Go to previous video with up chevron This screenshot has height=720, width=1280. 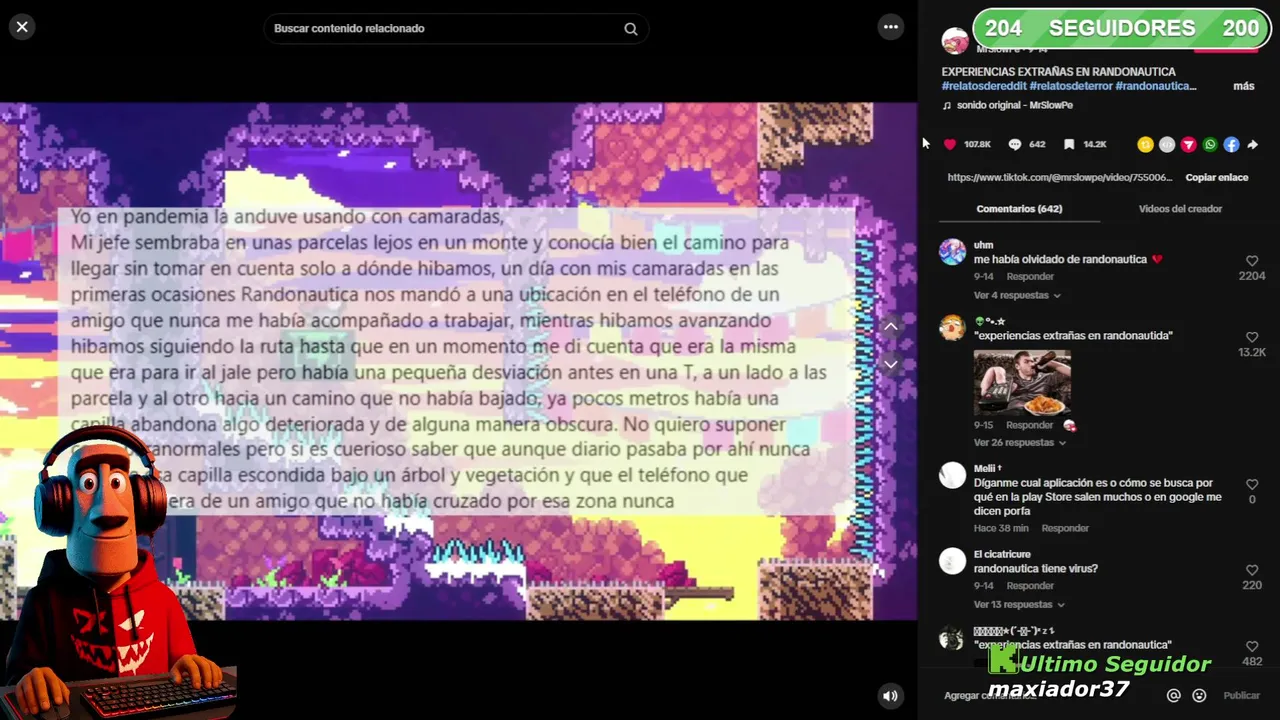click(891, 327)
